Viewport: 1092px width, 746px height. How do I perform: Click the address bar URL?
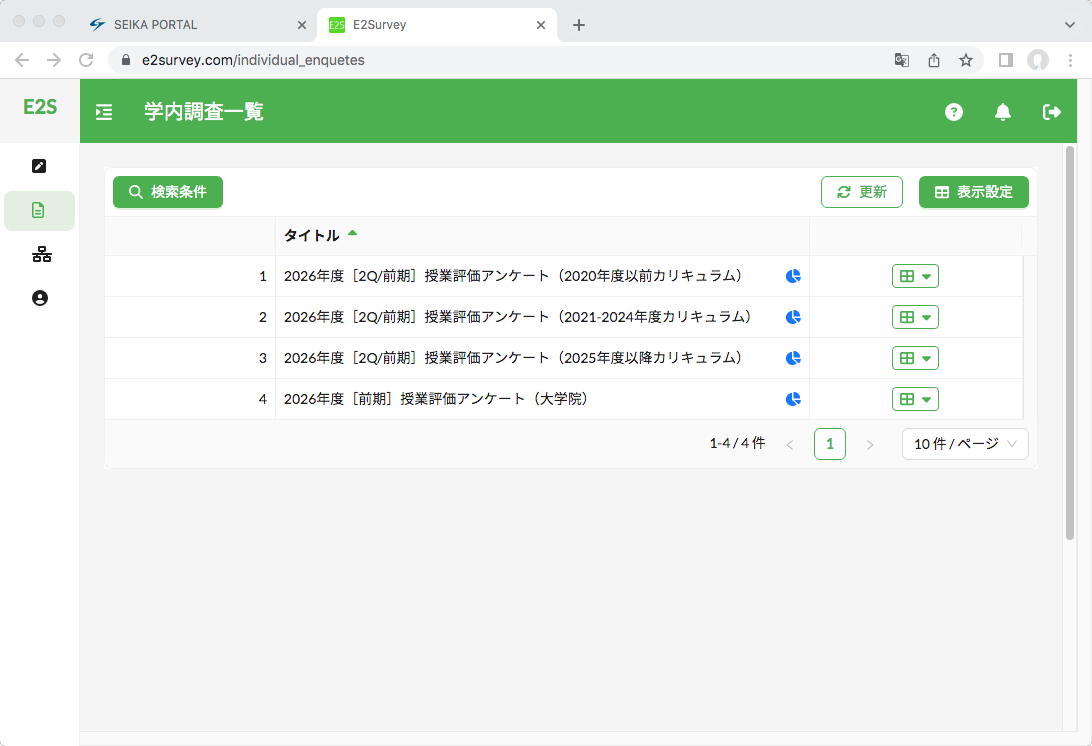click(253, 60)
